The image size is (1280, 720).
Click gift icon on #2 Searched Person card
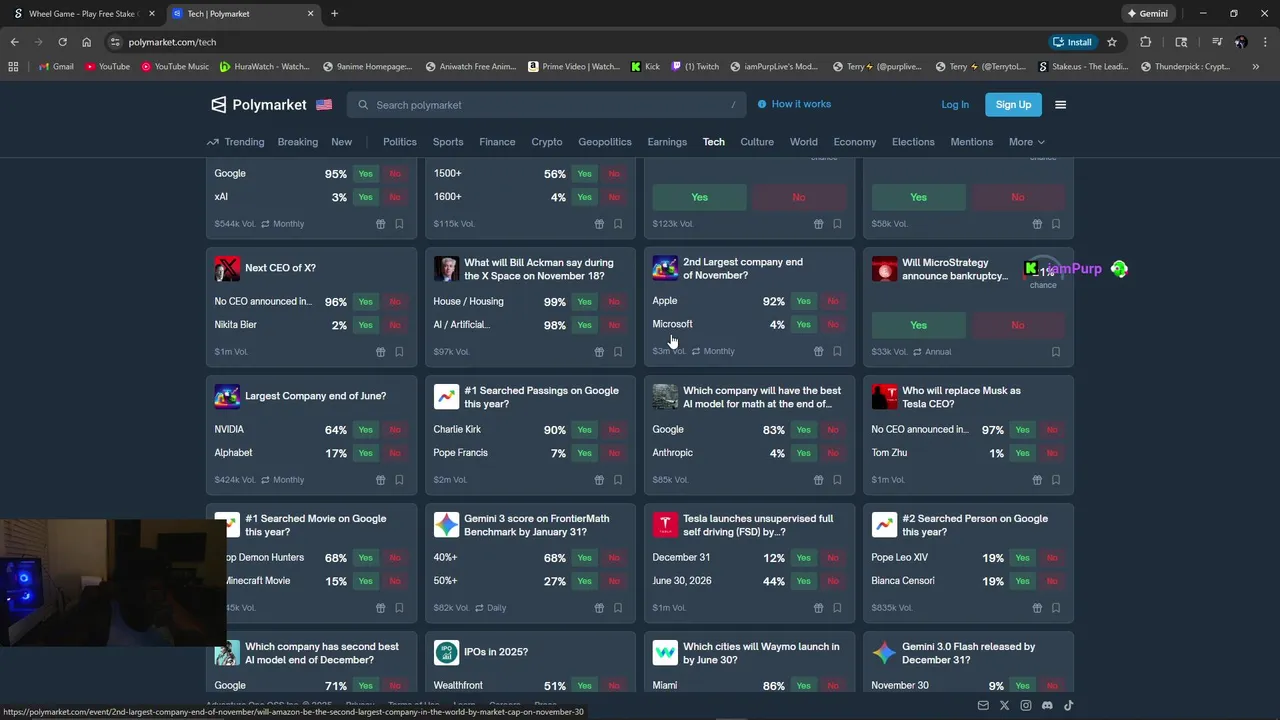[x=1037, y=608]
